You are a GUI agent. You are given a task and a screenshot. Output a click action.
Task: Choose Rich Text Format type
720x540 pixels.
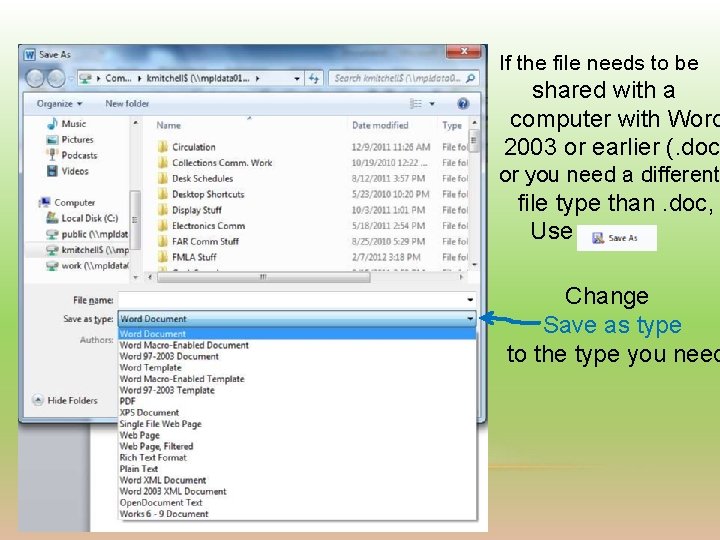click(297, 458)
